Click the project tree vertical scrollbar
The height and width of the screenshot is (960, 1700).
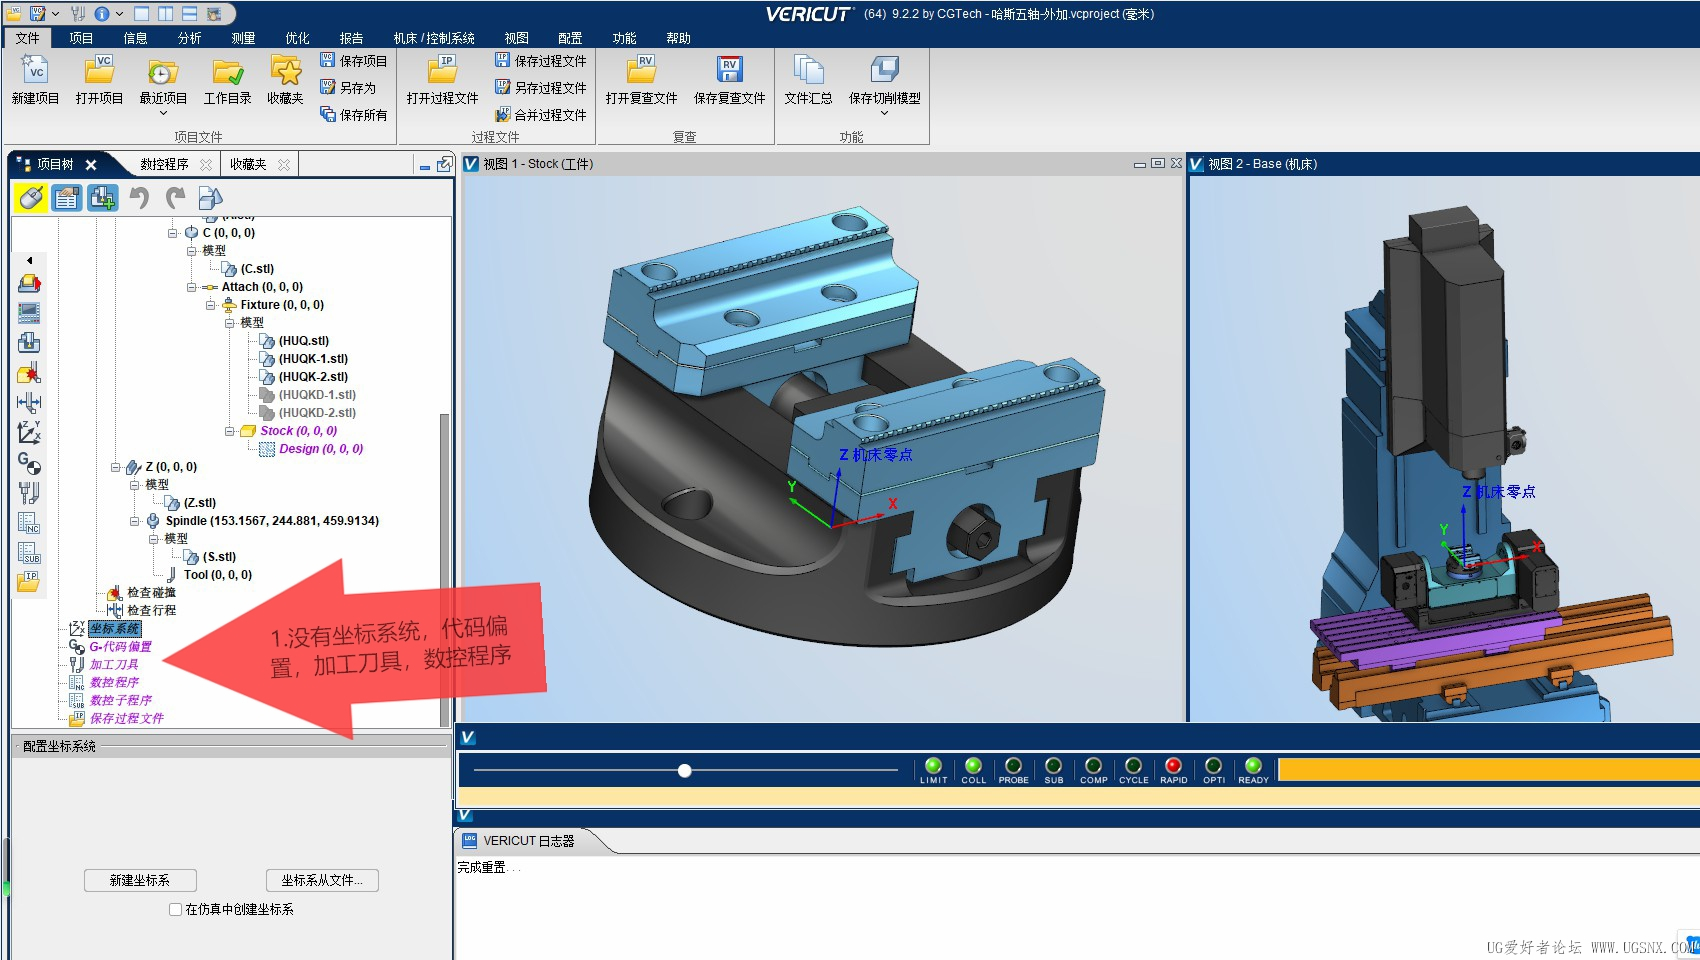point(445,570)
